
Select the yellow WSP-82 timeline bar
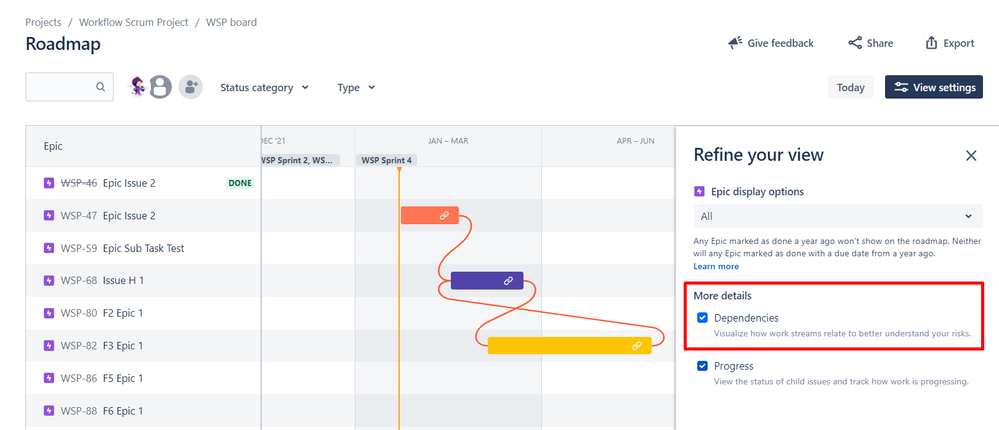pyautogui.click(x=570, y=345)
